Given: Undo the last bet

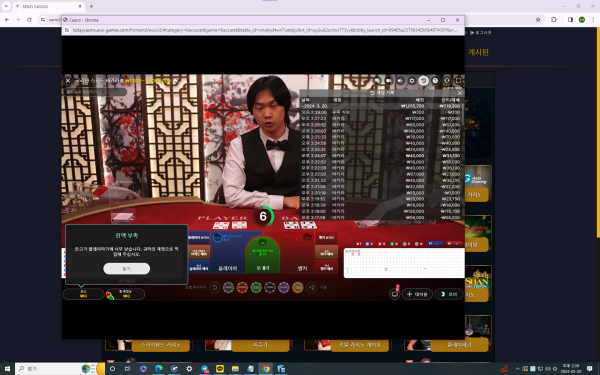Looking at the screenshot, I should (x=214, y=287).
